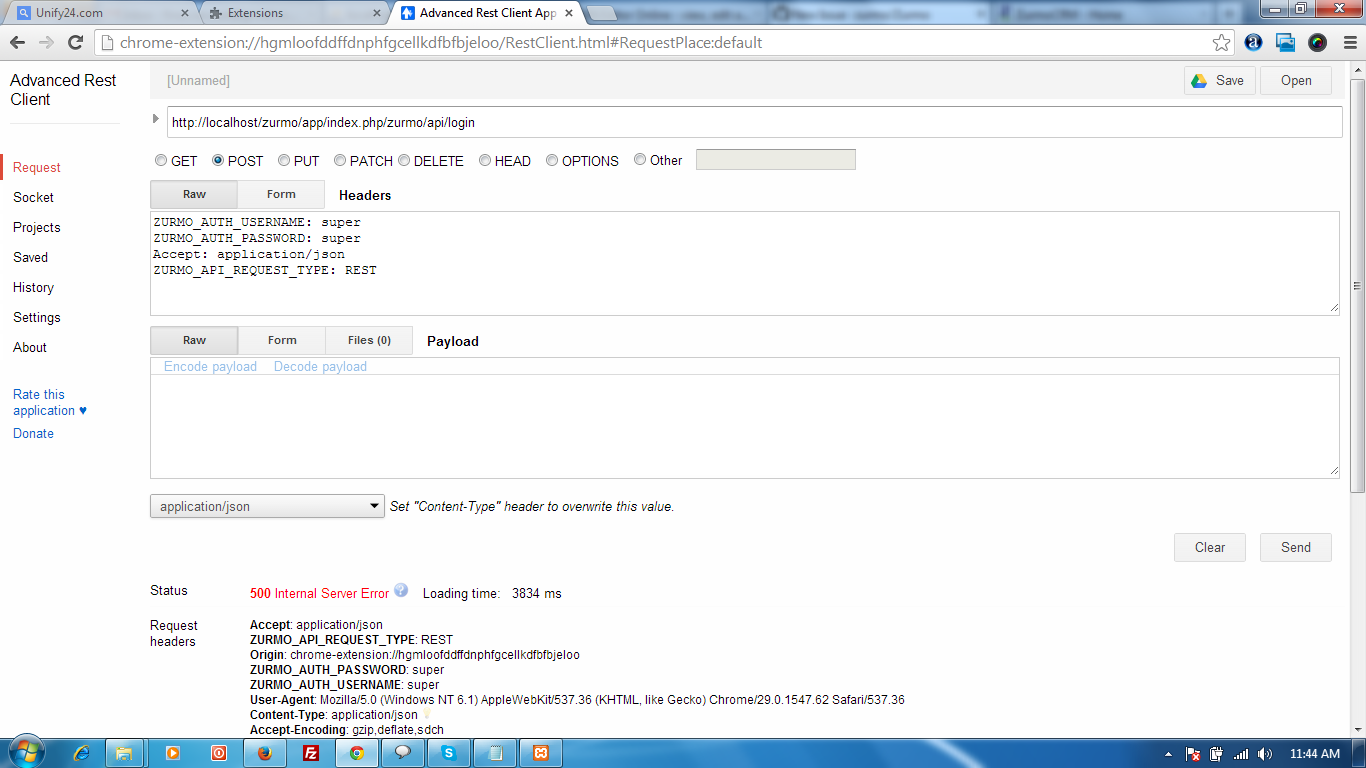Select the OPTIONS method radio button
The image size is (1366, 768).
click(x=552, y=160)
